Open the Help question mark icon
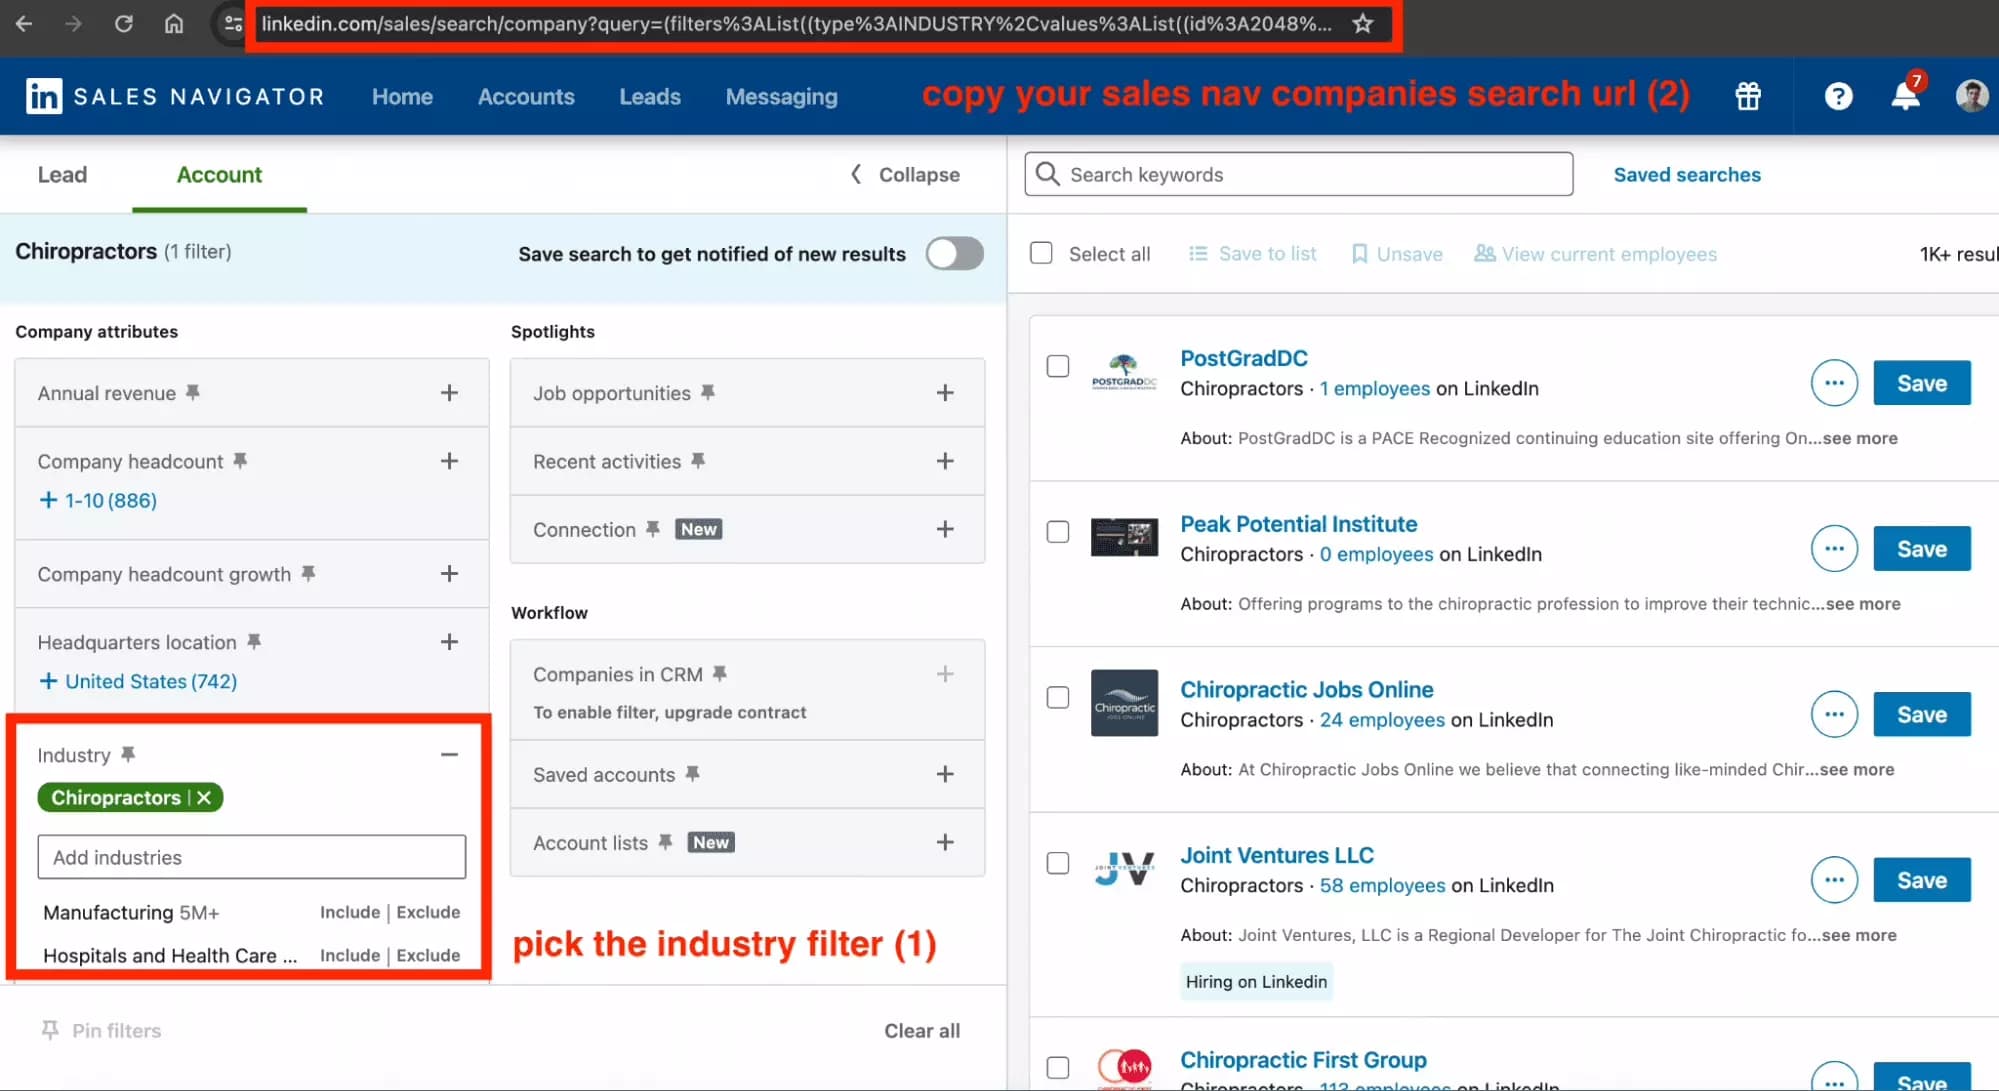The height and width of the screenshot is (1091, 1999). (1838, 96)
